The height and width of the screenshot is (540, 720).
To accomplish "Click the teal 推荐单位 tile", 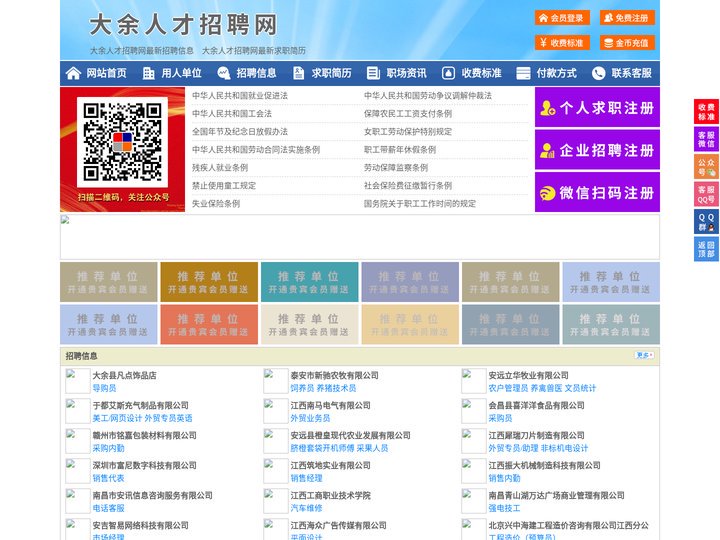I will (309, 282).
